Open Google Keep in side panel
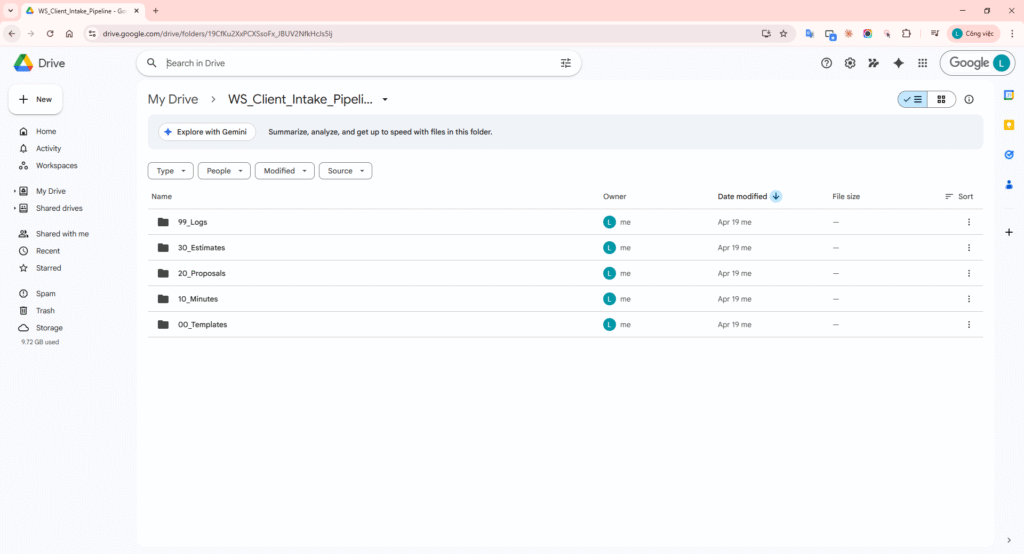1024x554 pixels. tap(1009, 124)
